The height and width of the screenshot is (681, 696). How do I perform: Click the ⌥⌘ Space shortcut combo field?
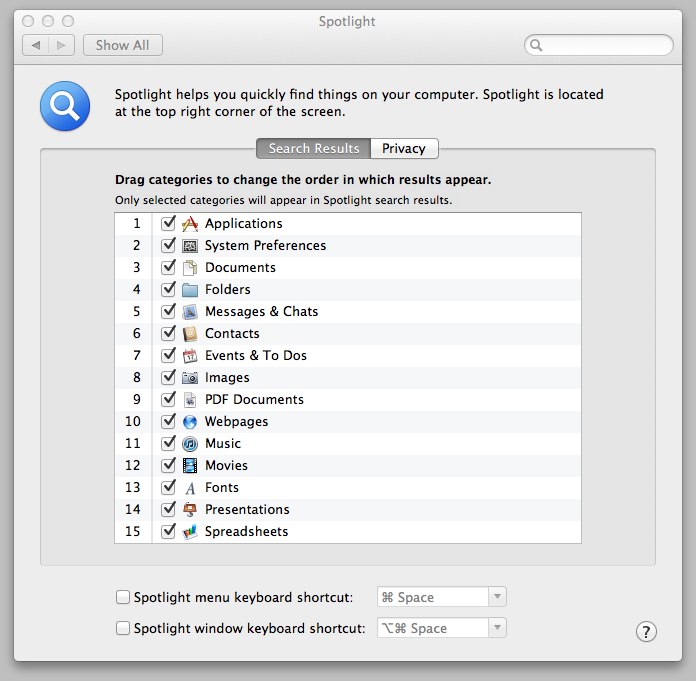click(433, 628)
